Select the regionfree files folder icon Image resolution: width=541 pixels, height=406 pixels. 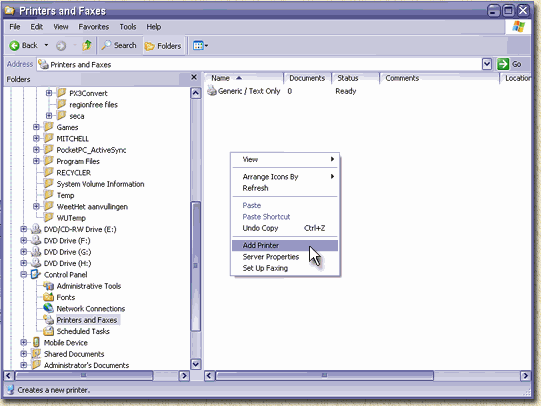[61, 104]
